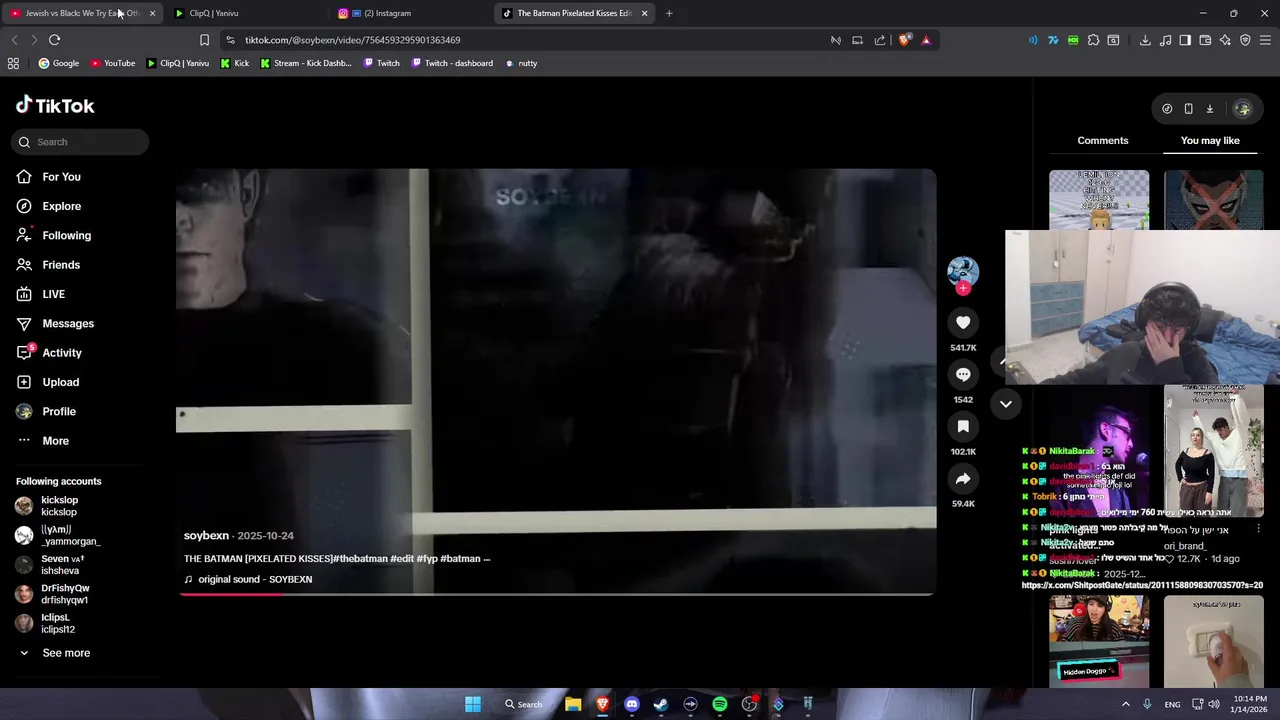
Task: Open original sound - SOYBEXN link
Action: (x=255, y=579)
